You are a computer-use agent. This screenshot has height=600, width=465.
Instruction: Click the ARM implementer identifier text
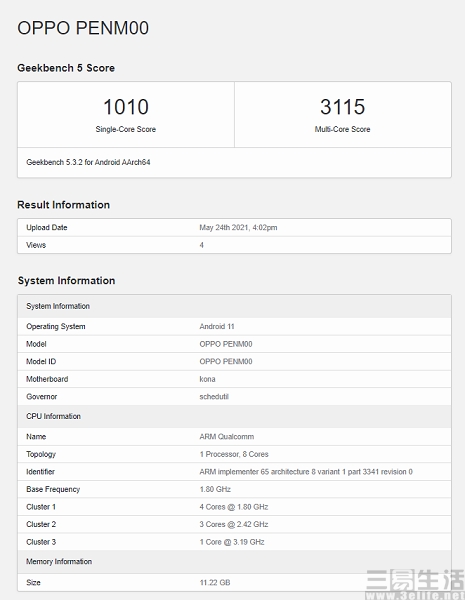(x=306, y=472)
